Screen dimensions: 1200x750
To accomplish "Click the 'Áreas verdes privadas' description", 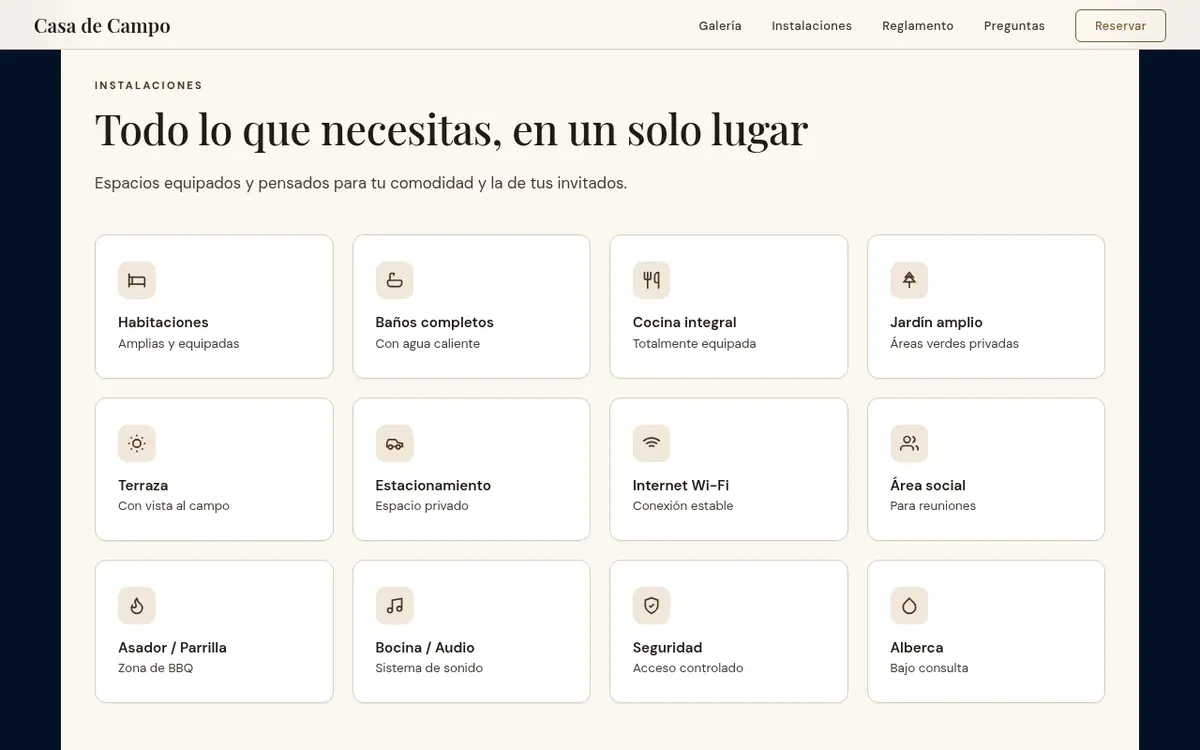I will click(x=955, y=343).
